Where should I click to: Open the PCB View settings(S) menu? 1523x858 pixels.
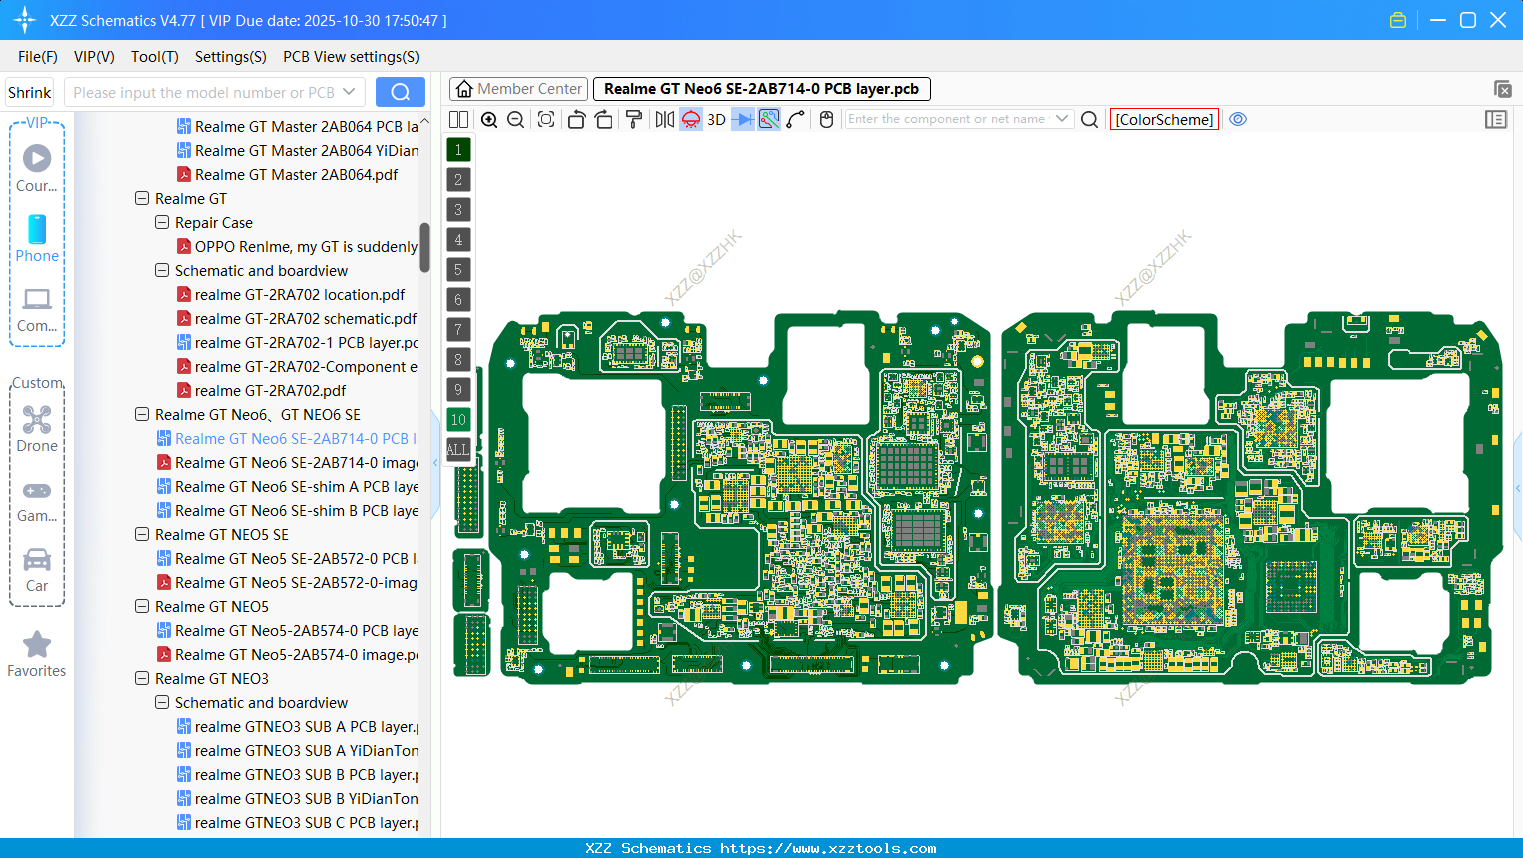(x=350, y=57)
